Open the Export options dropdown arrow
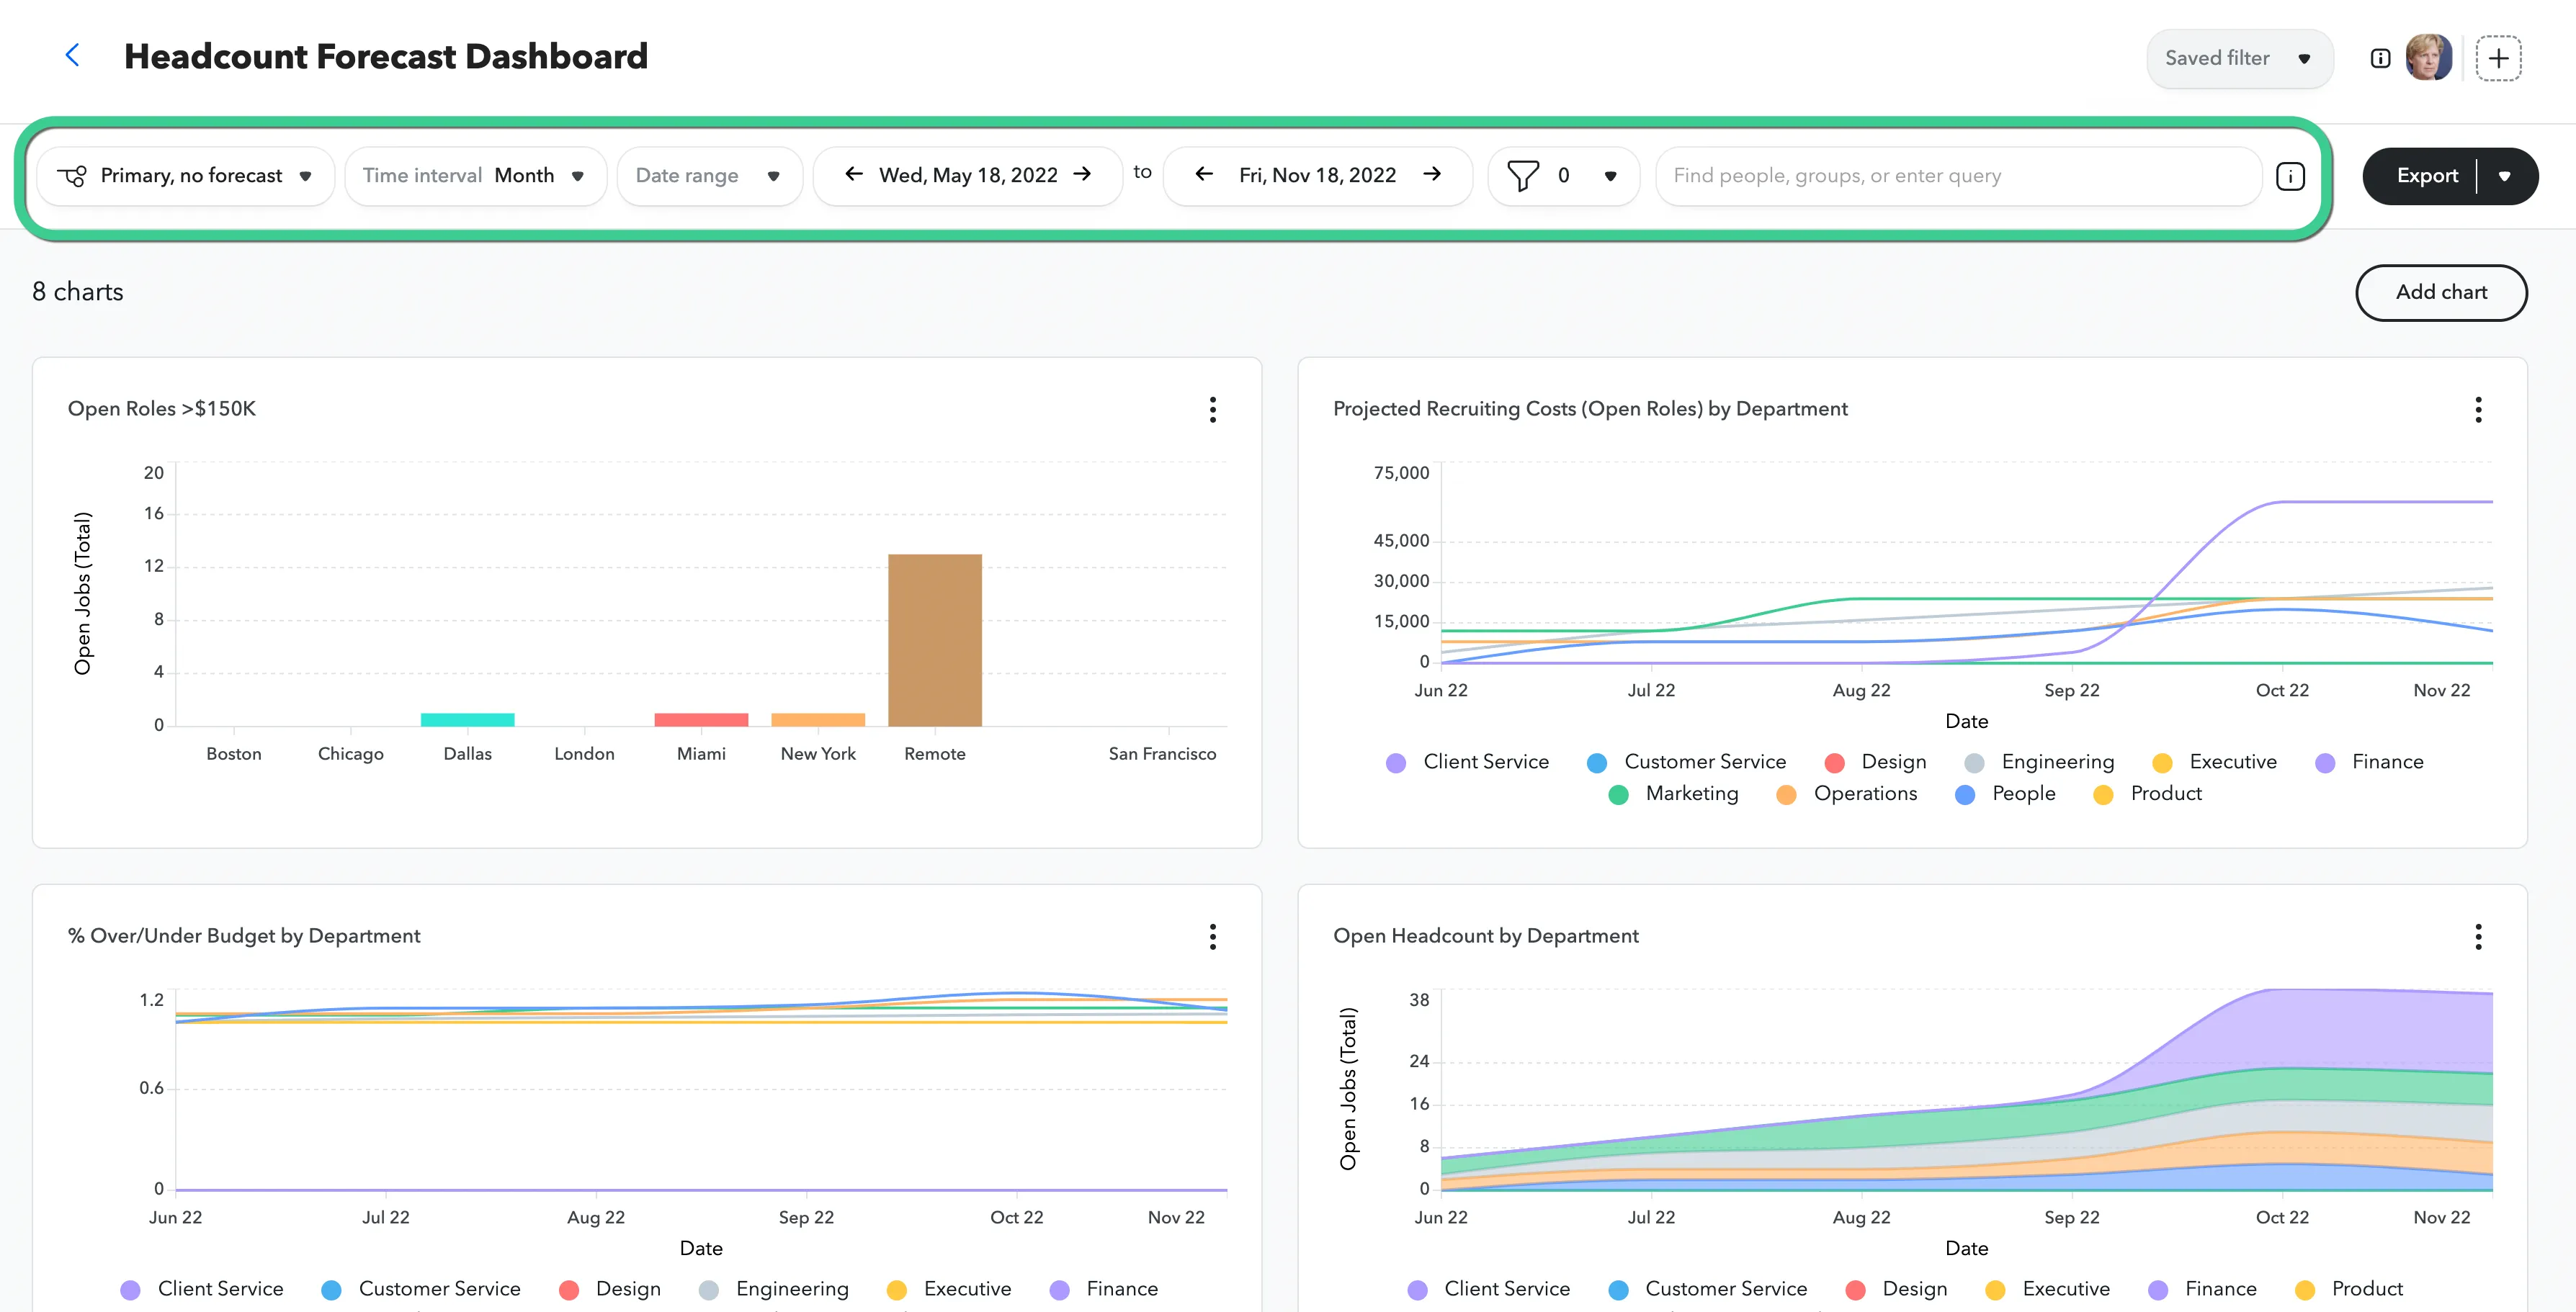Image resolution: width=2576 pixels, height=1312 pixels. coord(2505,176)
